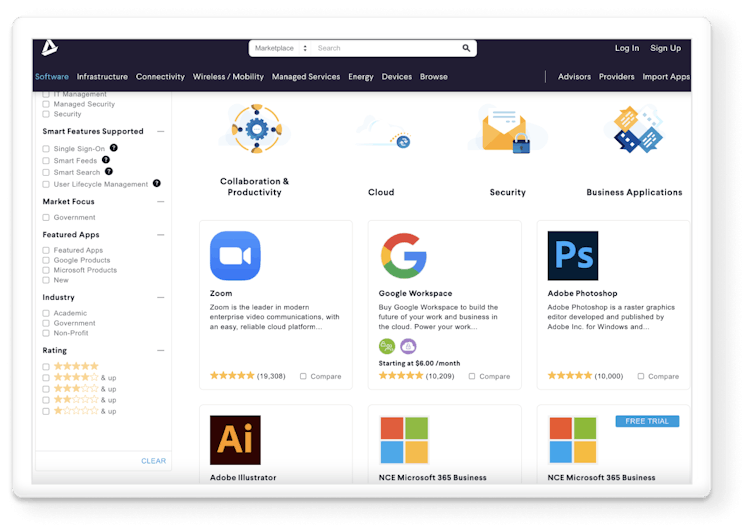Click the Zoom app camera icon
Viewport: 750px width, 532px height.
(235, 256)
